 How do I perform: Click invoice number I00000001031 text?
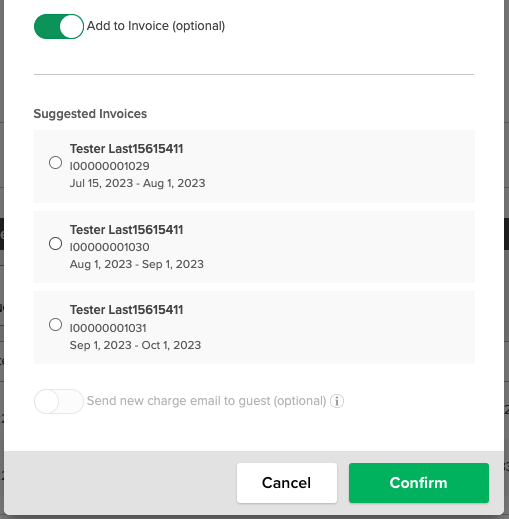108,328
